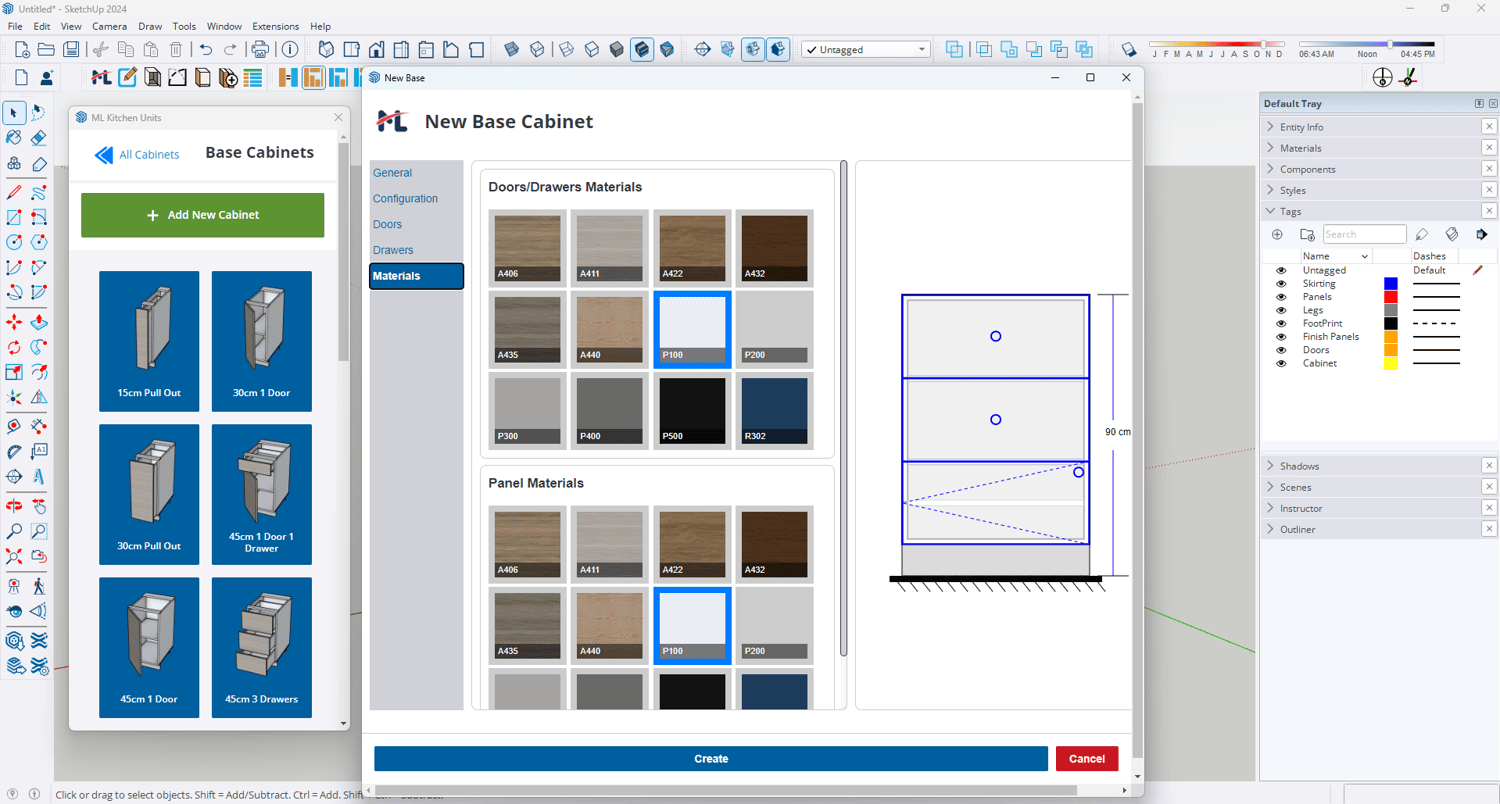Hide the Finish Panels tag
The image size is (1500, 804).
[x=1281, y=337]
